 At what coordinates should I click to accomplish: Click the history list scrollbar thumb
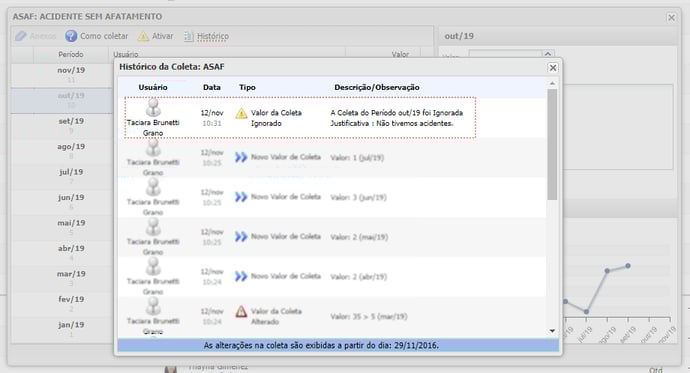[x=552, y=144]
